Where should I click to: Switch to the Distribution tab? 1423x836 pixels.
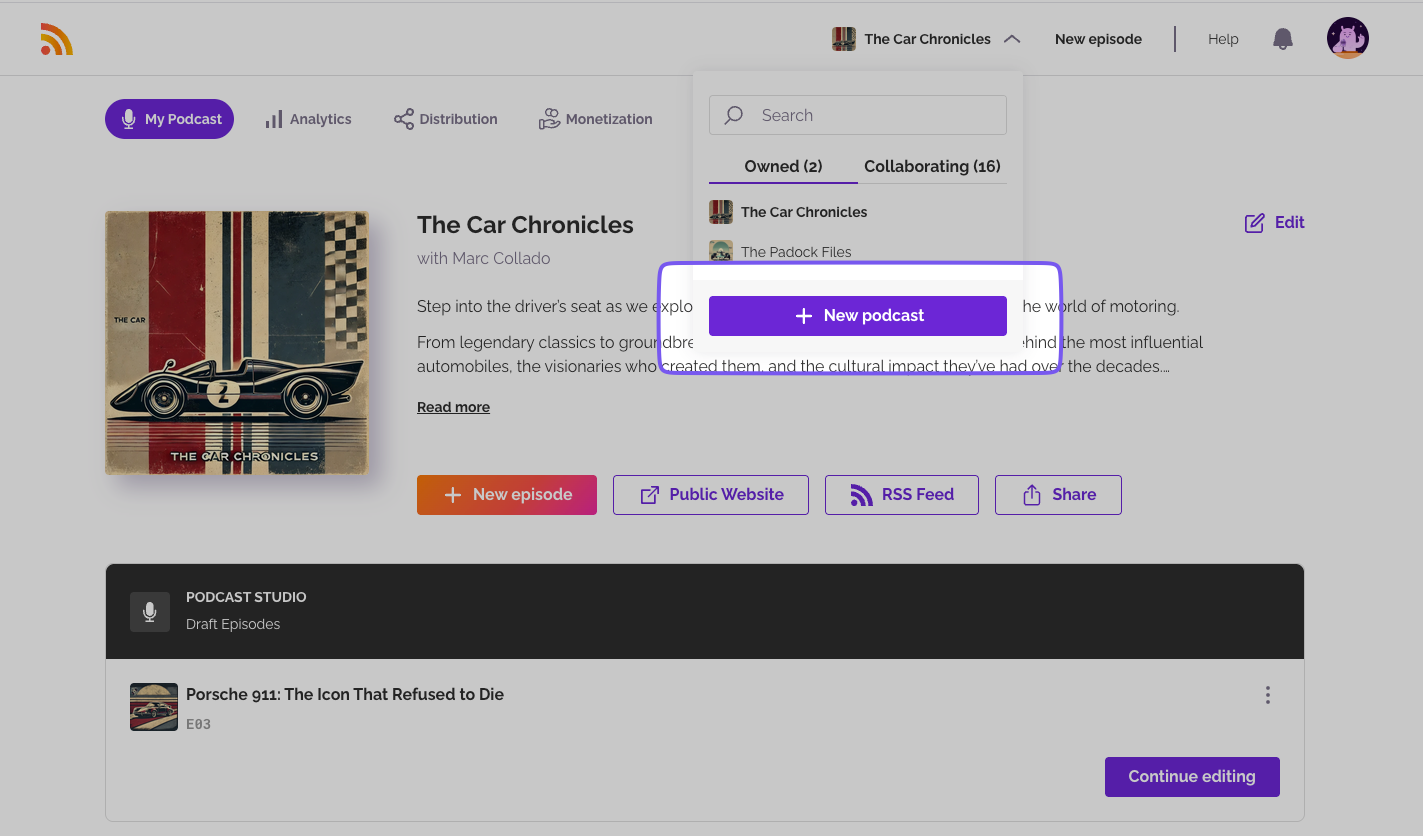pyautogui.click(x=445, y=119)
